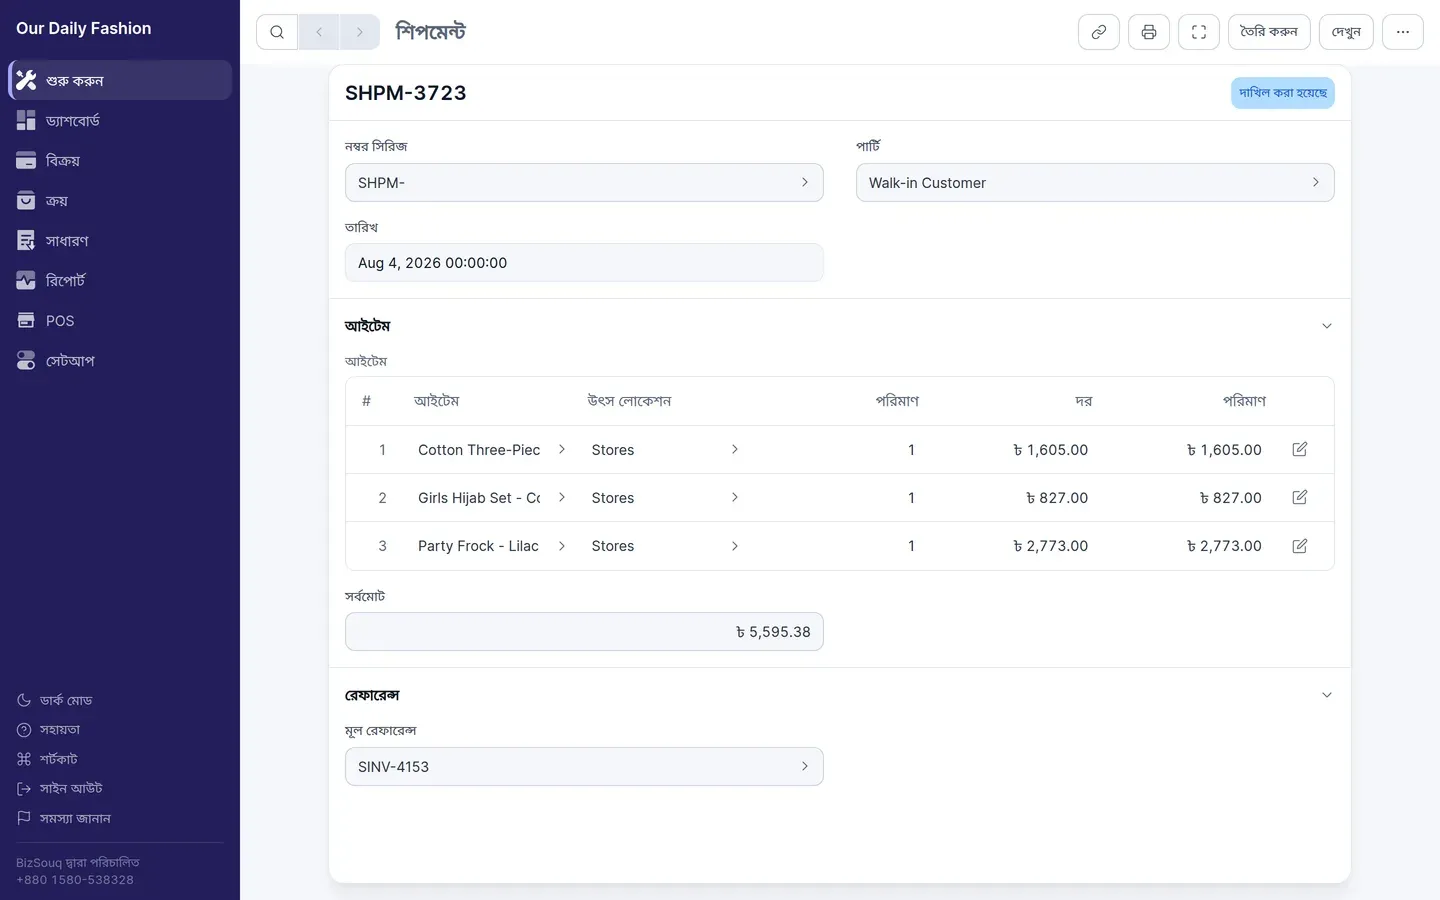Click the শুরু করুন tools icon
Image resolution: width=1440 pixels, height=900 pixels.
tap(26, 80)
